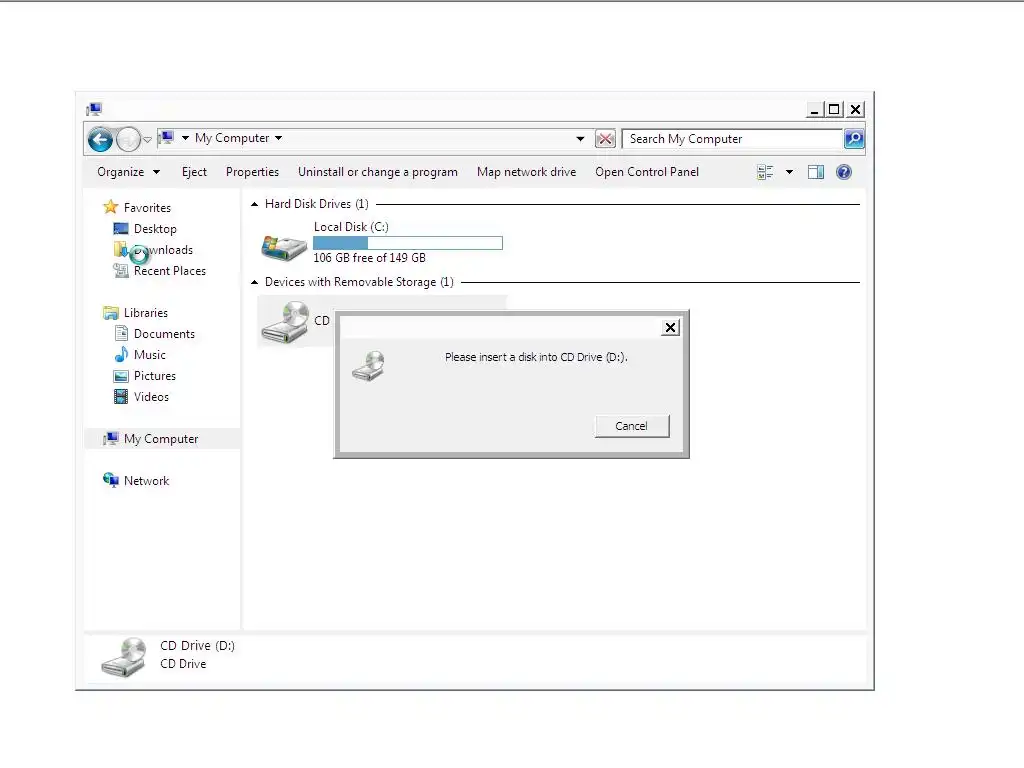Click the Music note icon
The height and width of the screenshot is (768, 1024).
[x=121, y=355]
